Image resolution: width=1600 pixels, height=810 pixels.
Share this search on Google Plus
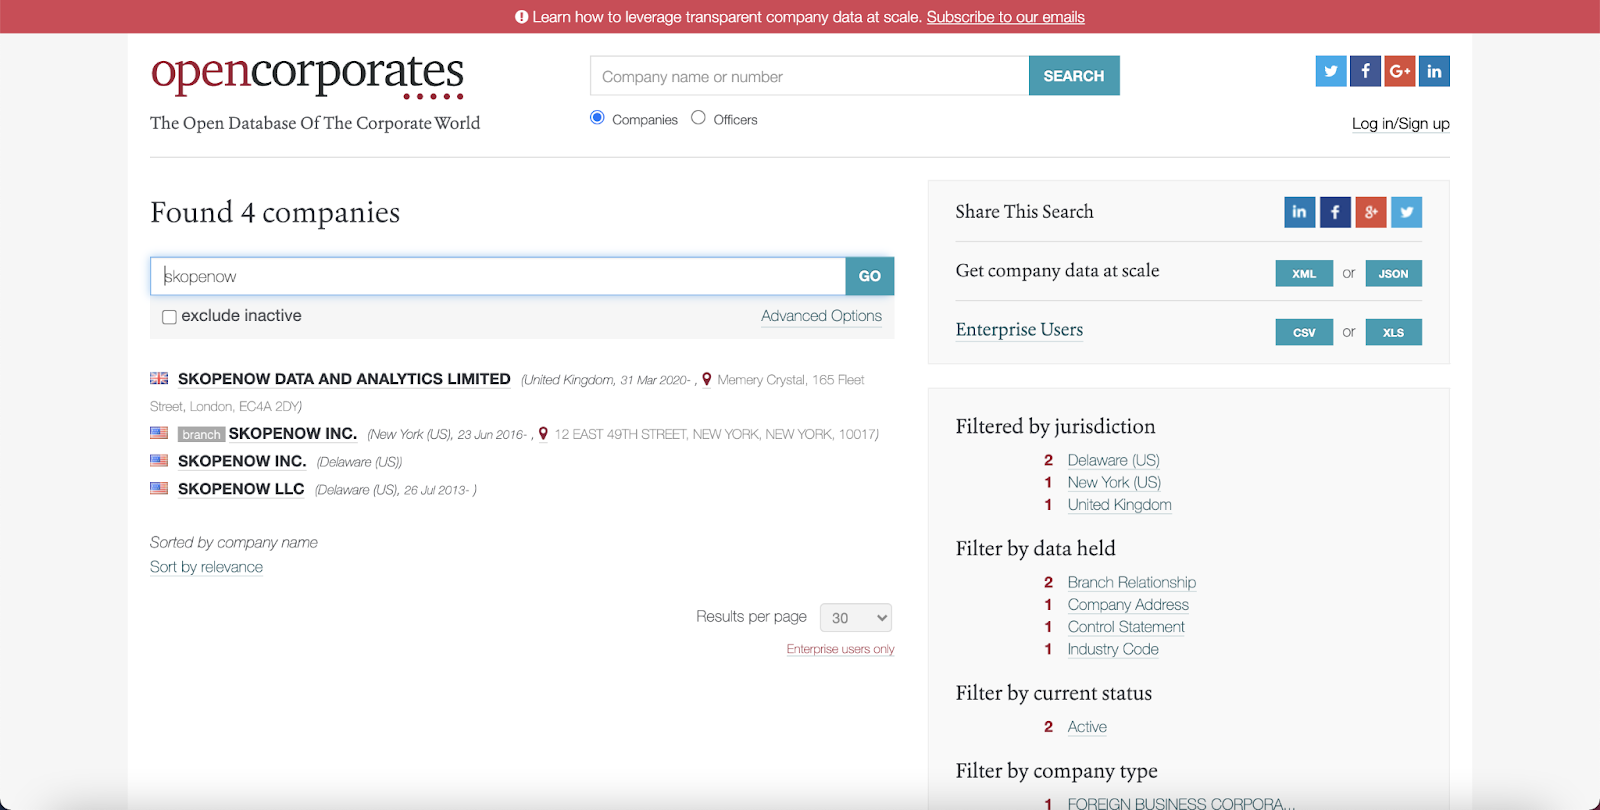click(x=1371, y=212)
